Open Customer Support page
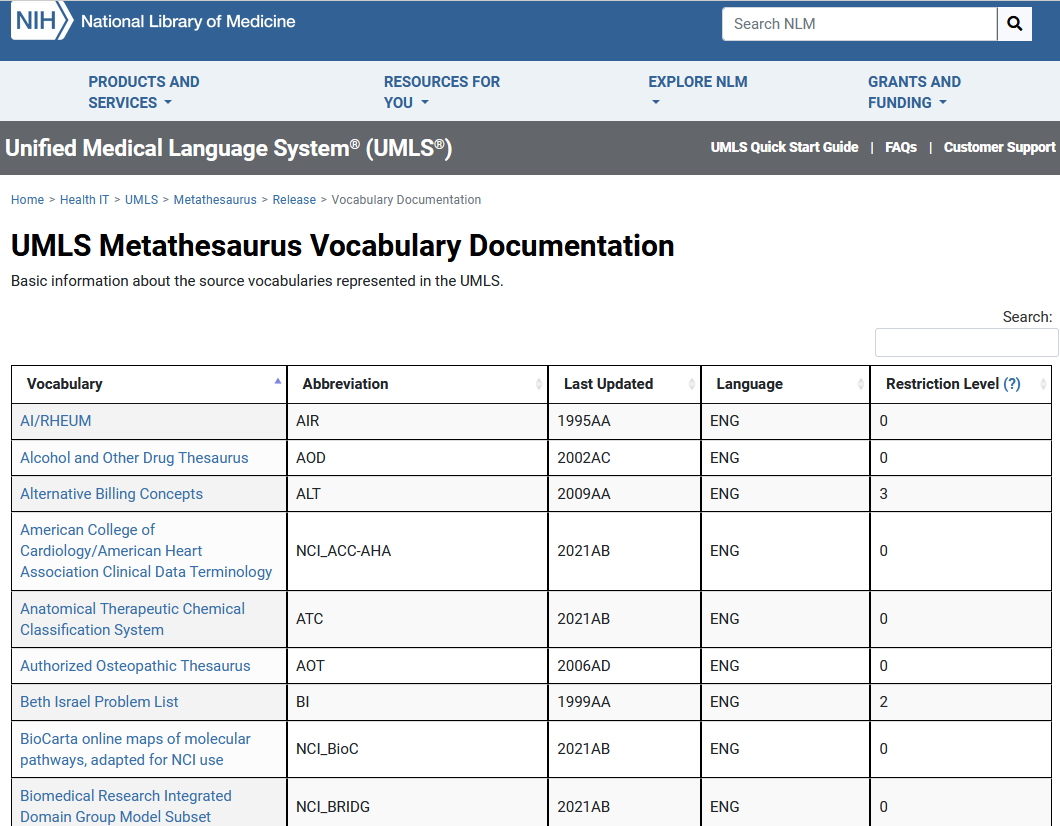 [999, 147]
